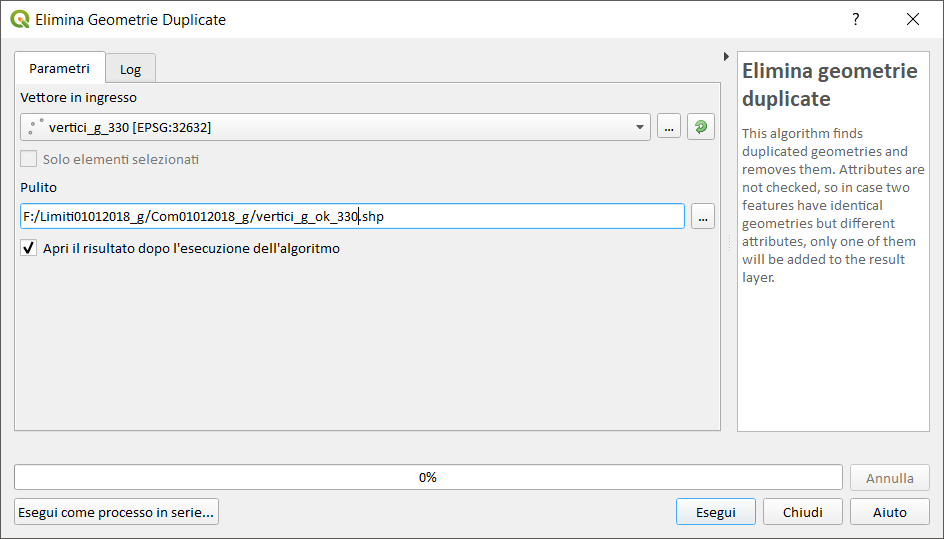The height and width of the screenshot is (539, 944).
Task: Open input layer browse ellipsis button
Action: pyautogui.click(x=669, y=127)
